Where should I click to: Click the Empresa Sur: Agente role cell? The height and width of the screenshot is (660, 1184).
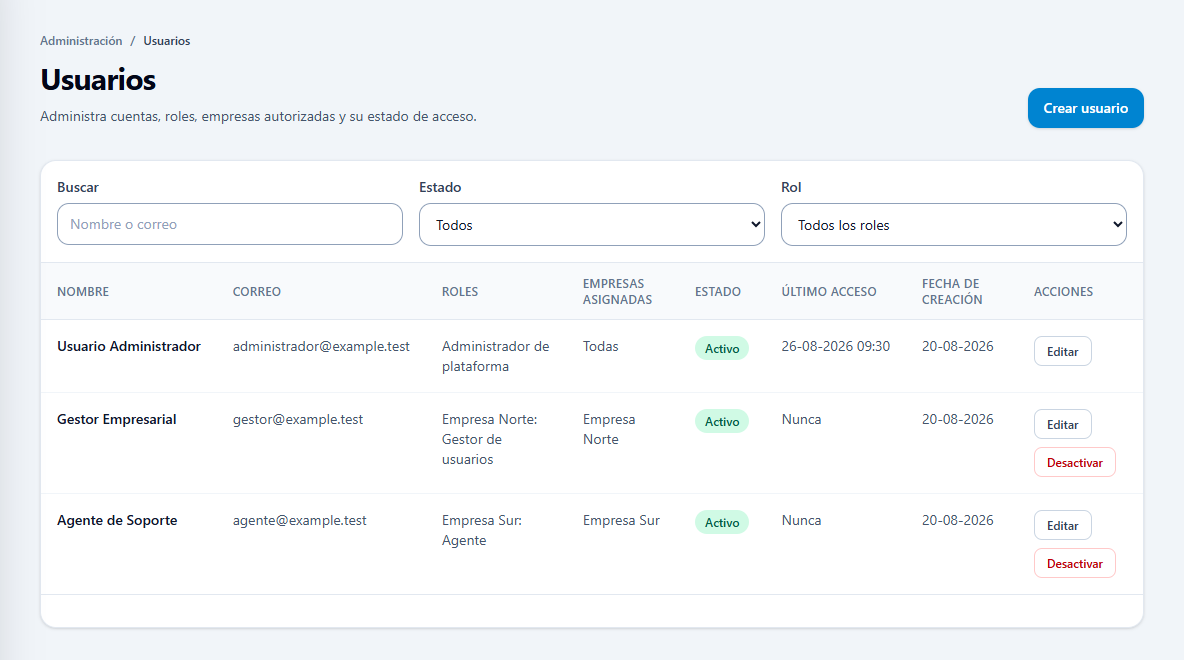click(x=482, y=530)
